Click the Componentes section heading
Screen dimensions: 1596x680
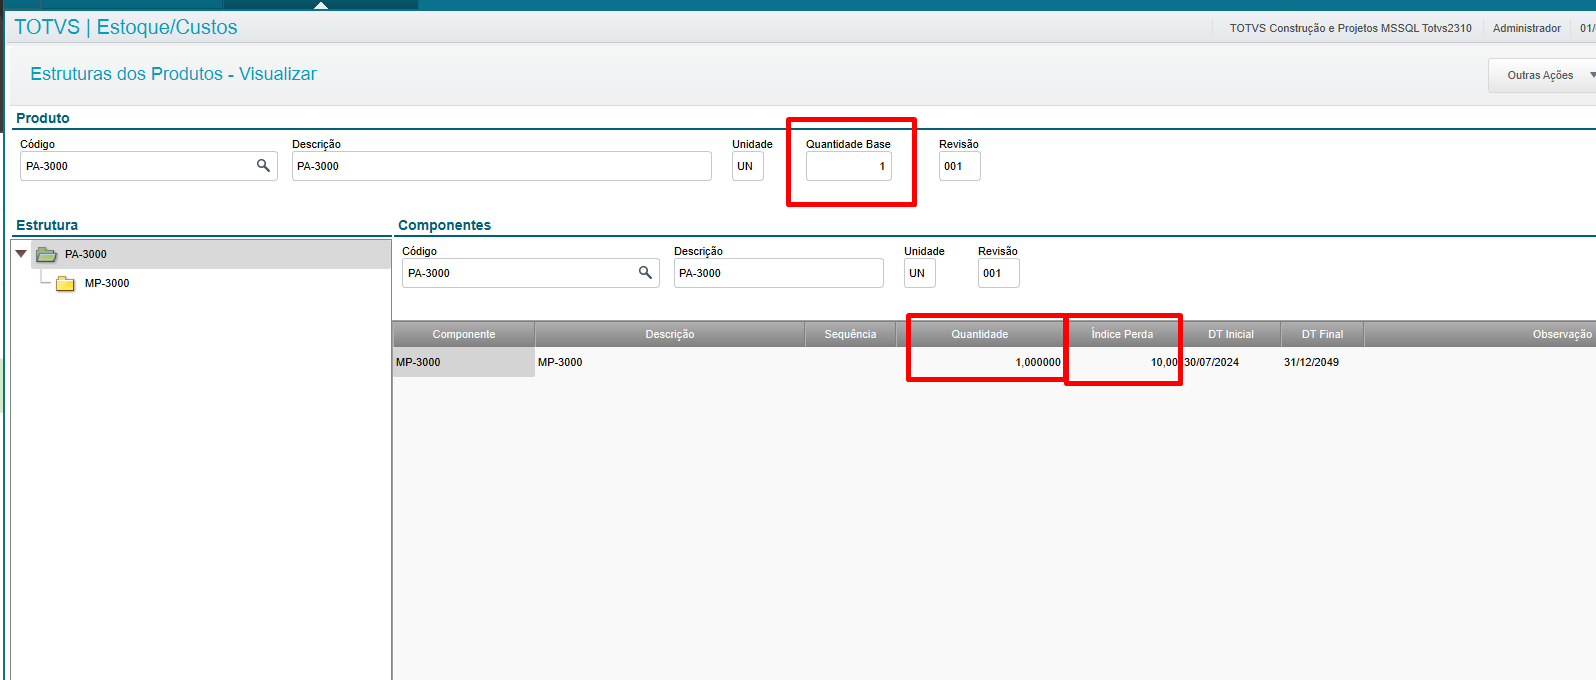pyautogui.click(x=444, y=225)
